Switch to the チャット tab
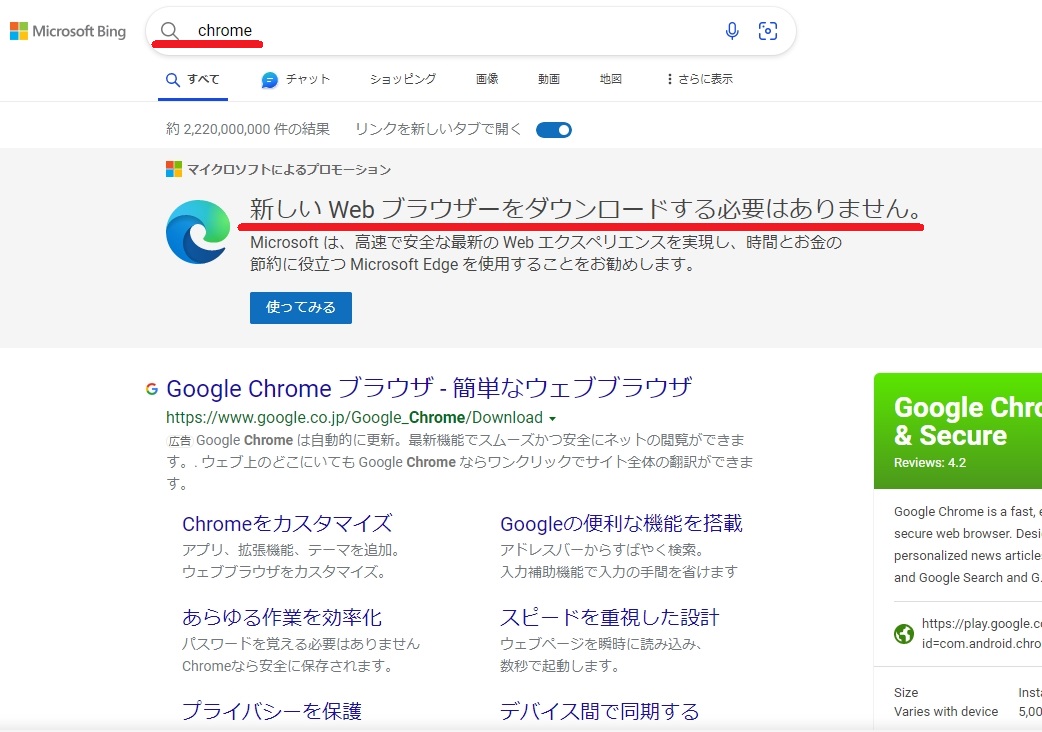This screenshot has height=732, width=1042. 296,79
